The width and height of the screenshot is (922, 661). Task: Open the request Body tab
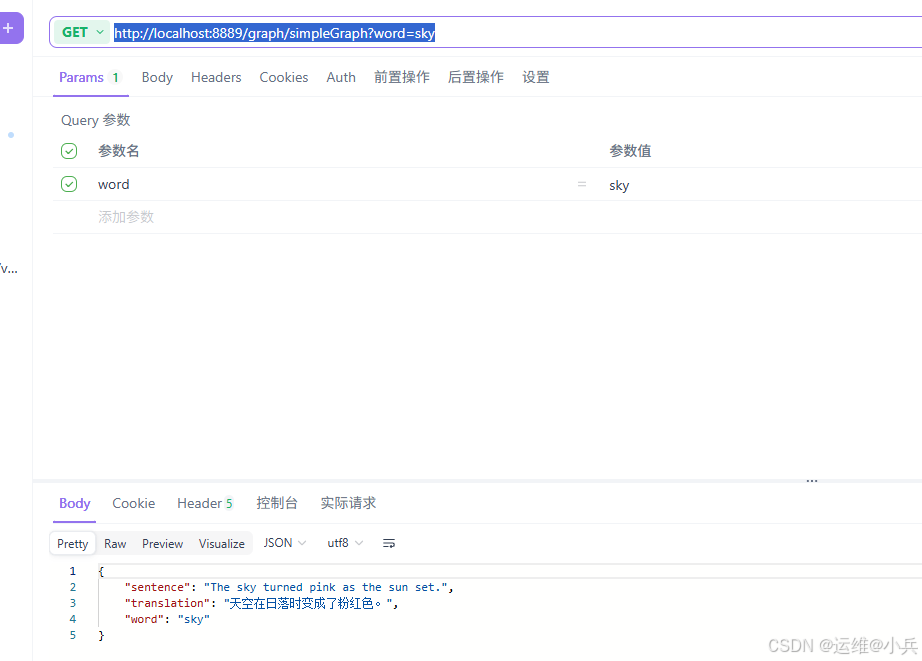157,77
